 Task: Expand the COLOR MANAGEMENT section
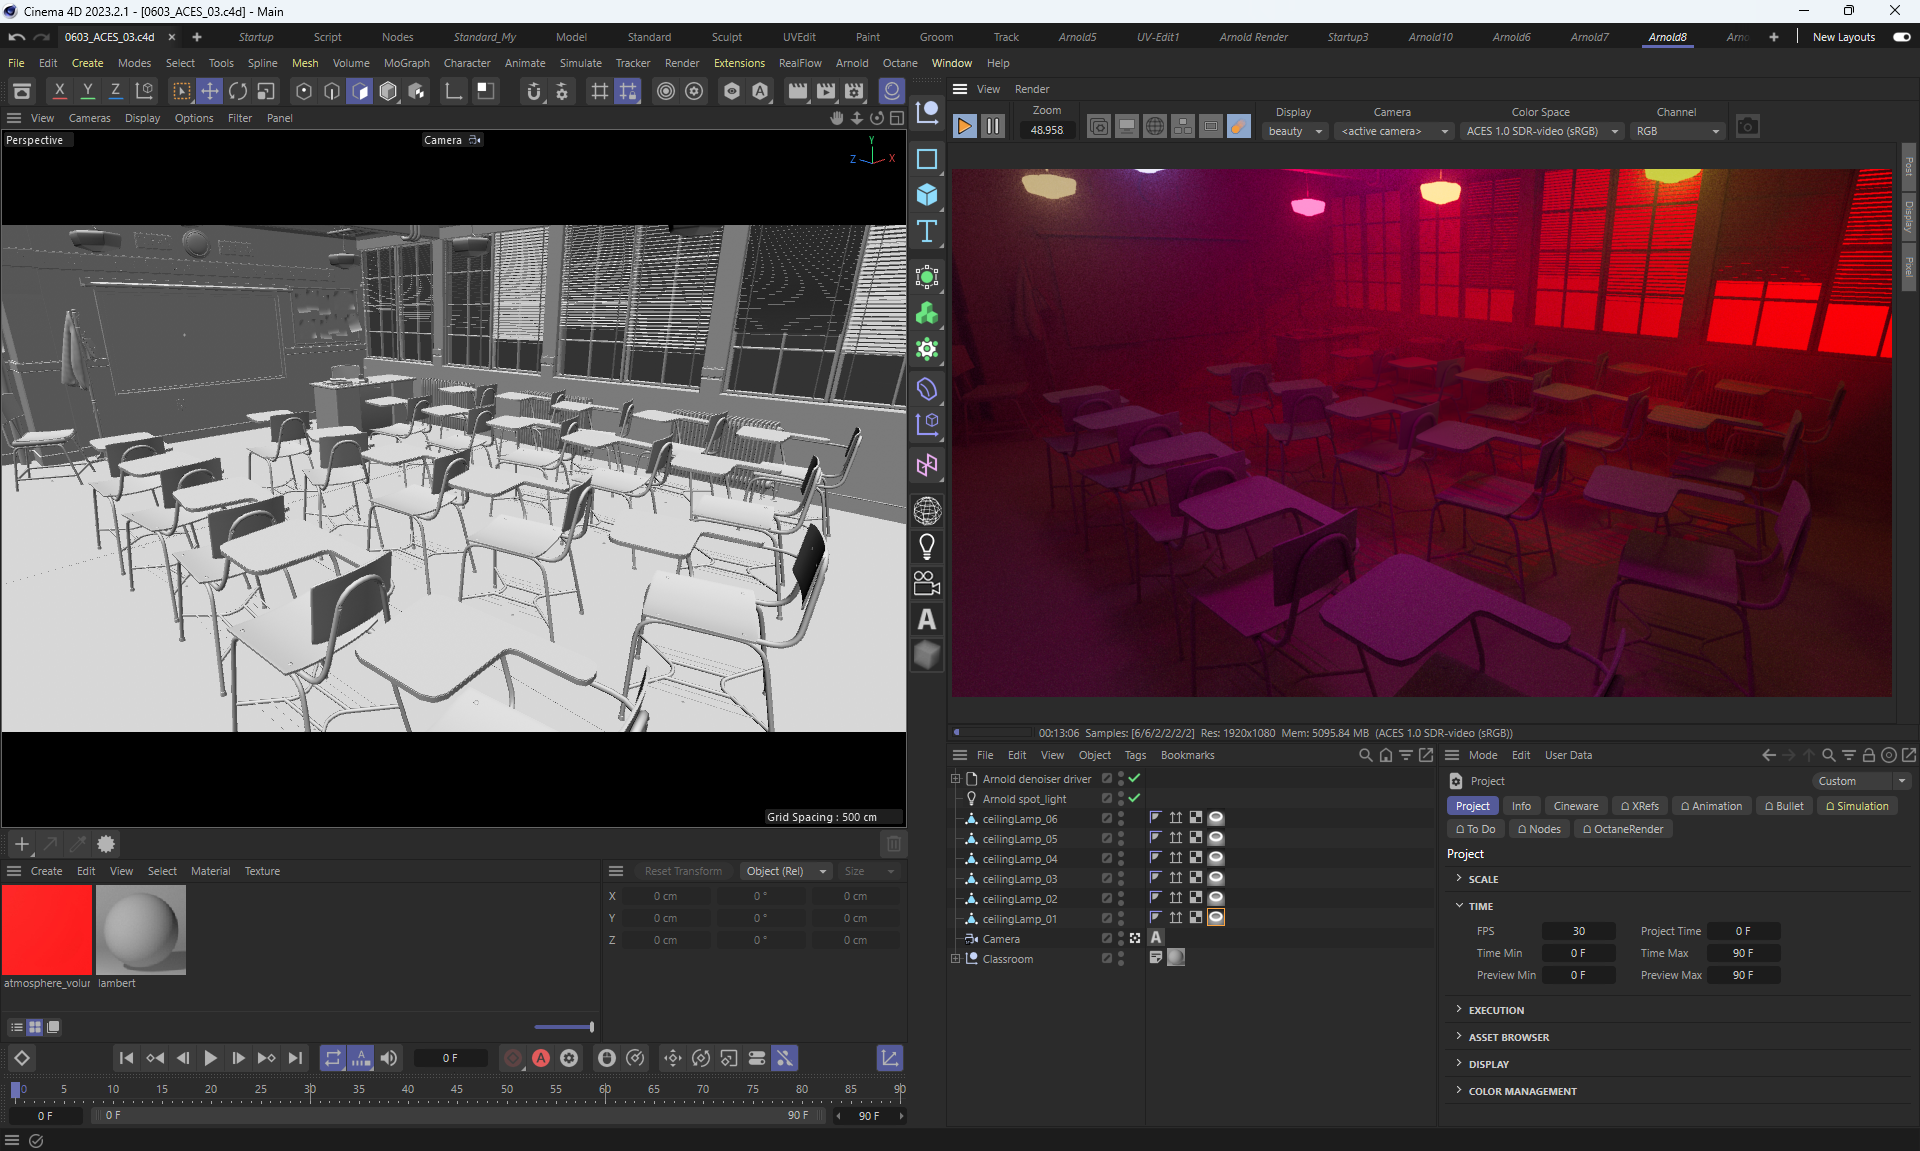[1522, 1091]
